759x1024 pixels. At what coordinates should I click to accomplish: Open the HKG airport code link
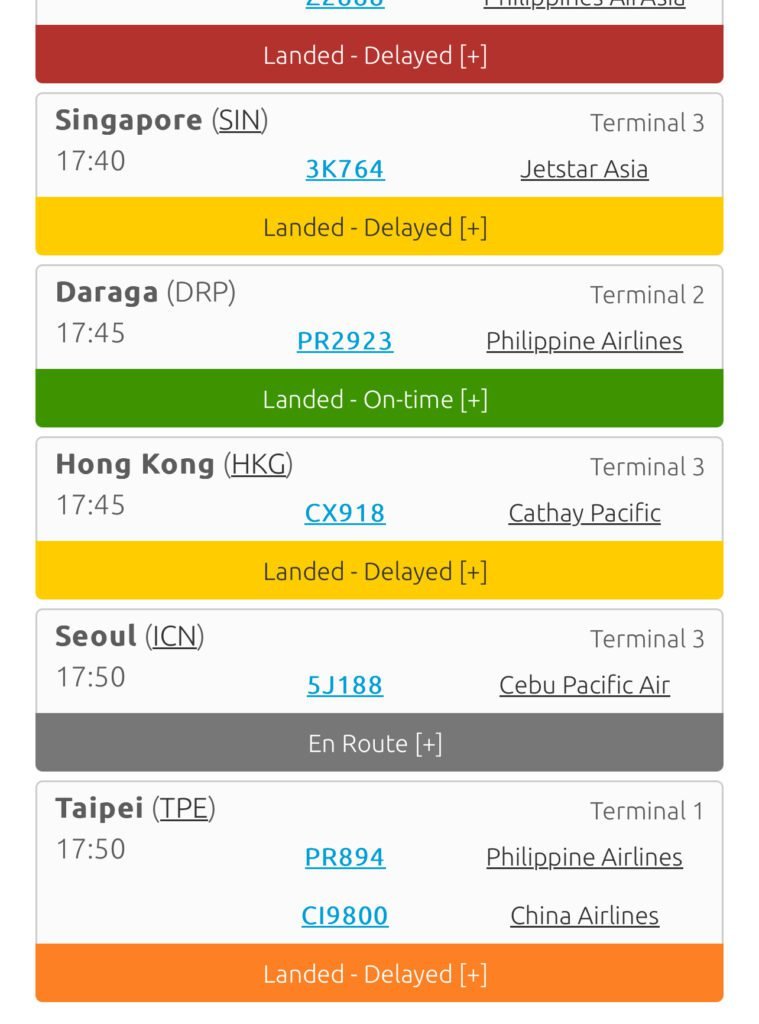click(x=259, y=465)
